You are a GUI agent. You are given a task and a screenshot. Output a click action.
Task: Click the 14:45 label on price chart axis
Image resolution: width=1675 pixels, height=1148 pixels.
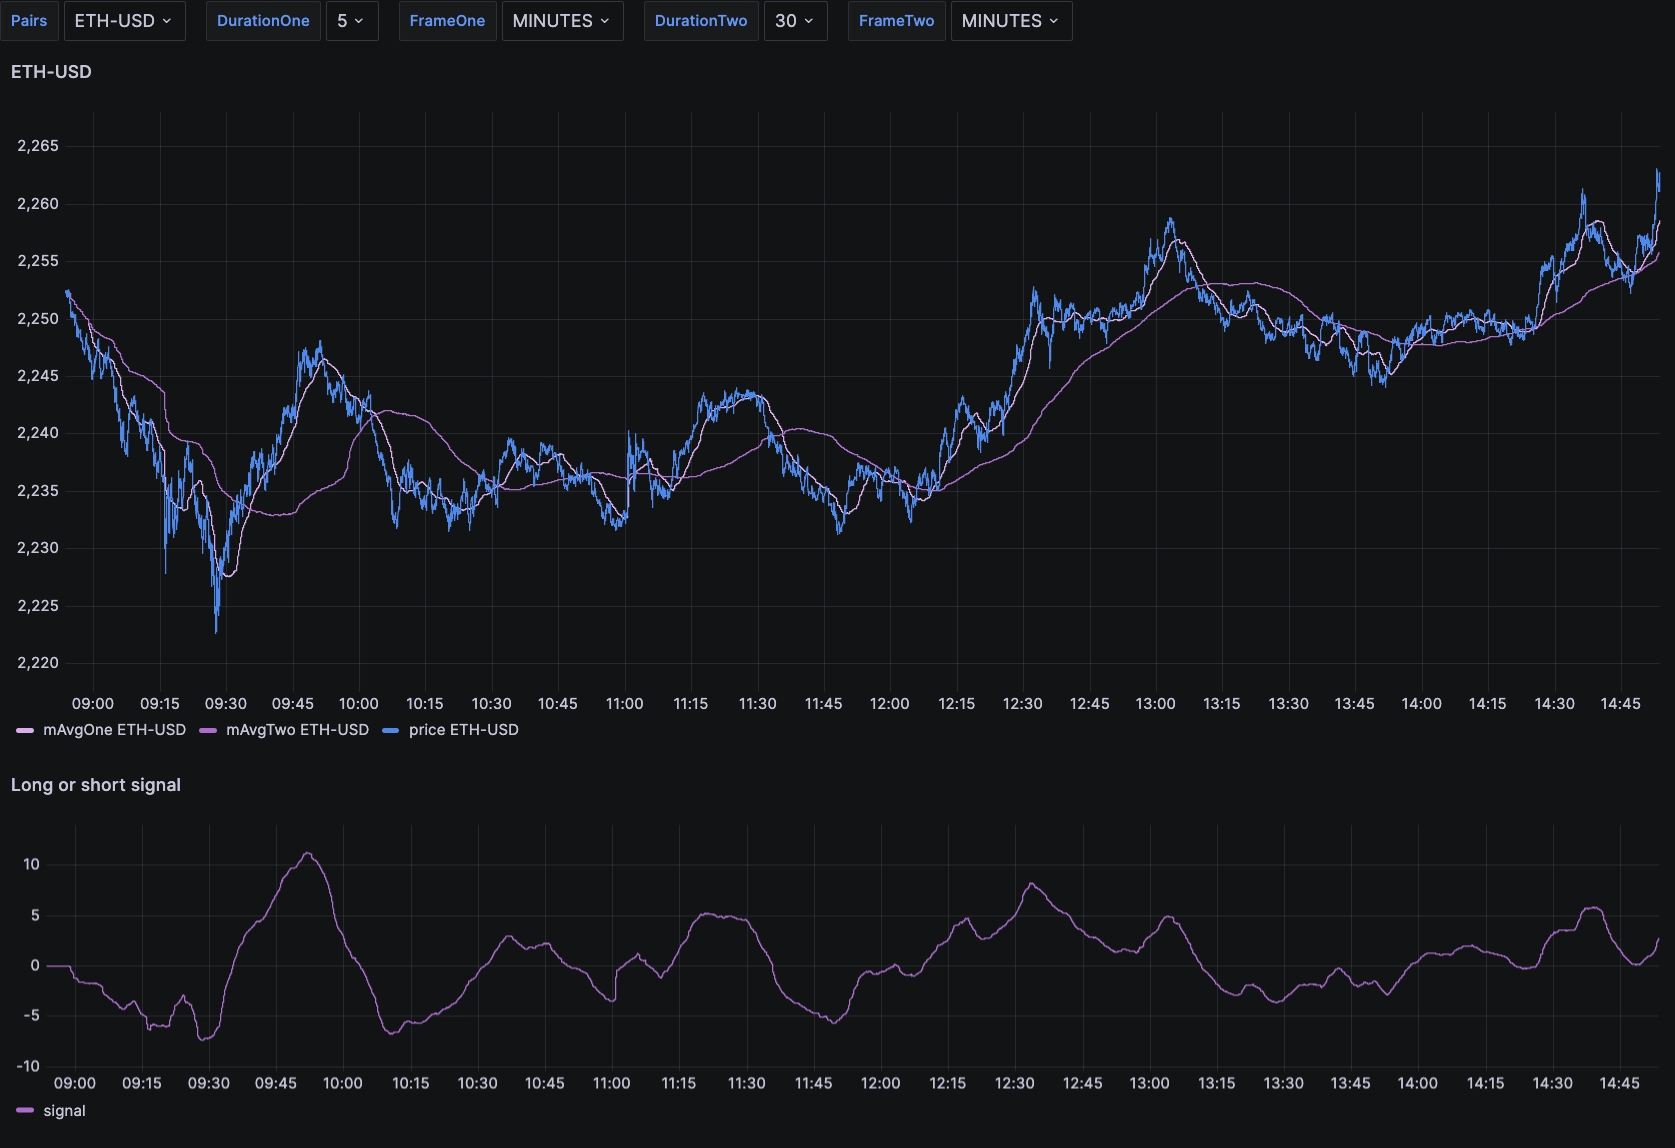[1620, 704]
